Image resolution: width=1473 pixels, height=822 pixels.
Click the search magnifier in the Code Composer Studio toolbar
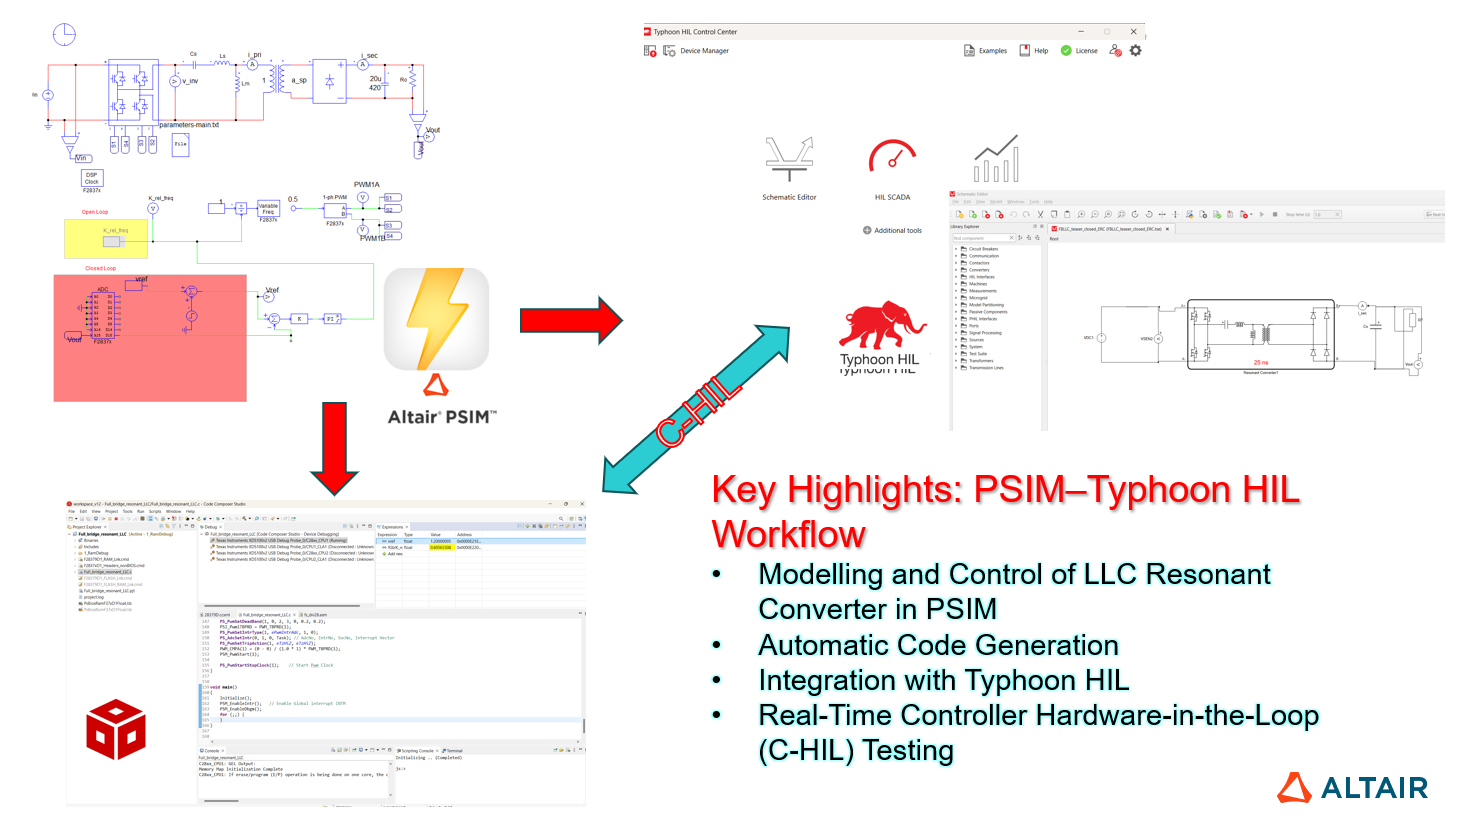pyautogui.click(x=562, y=519)
